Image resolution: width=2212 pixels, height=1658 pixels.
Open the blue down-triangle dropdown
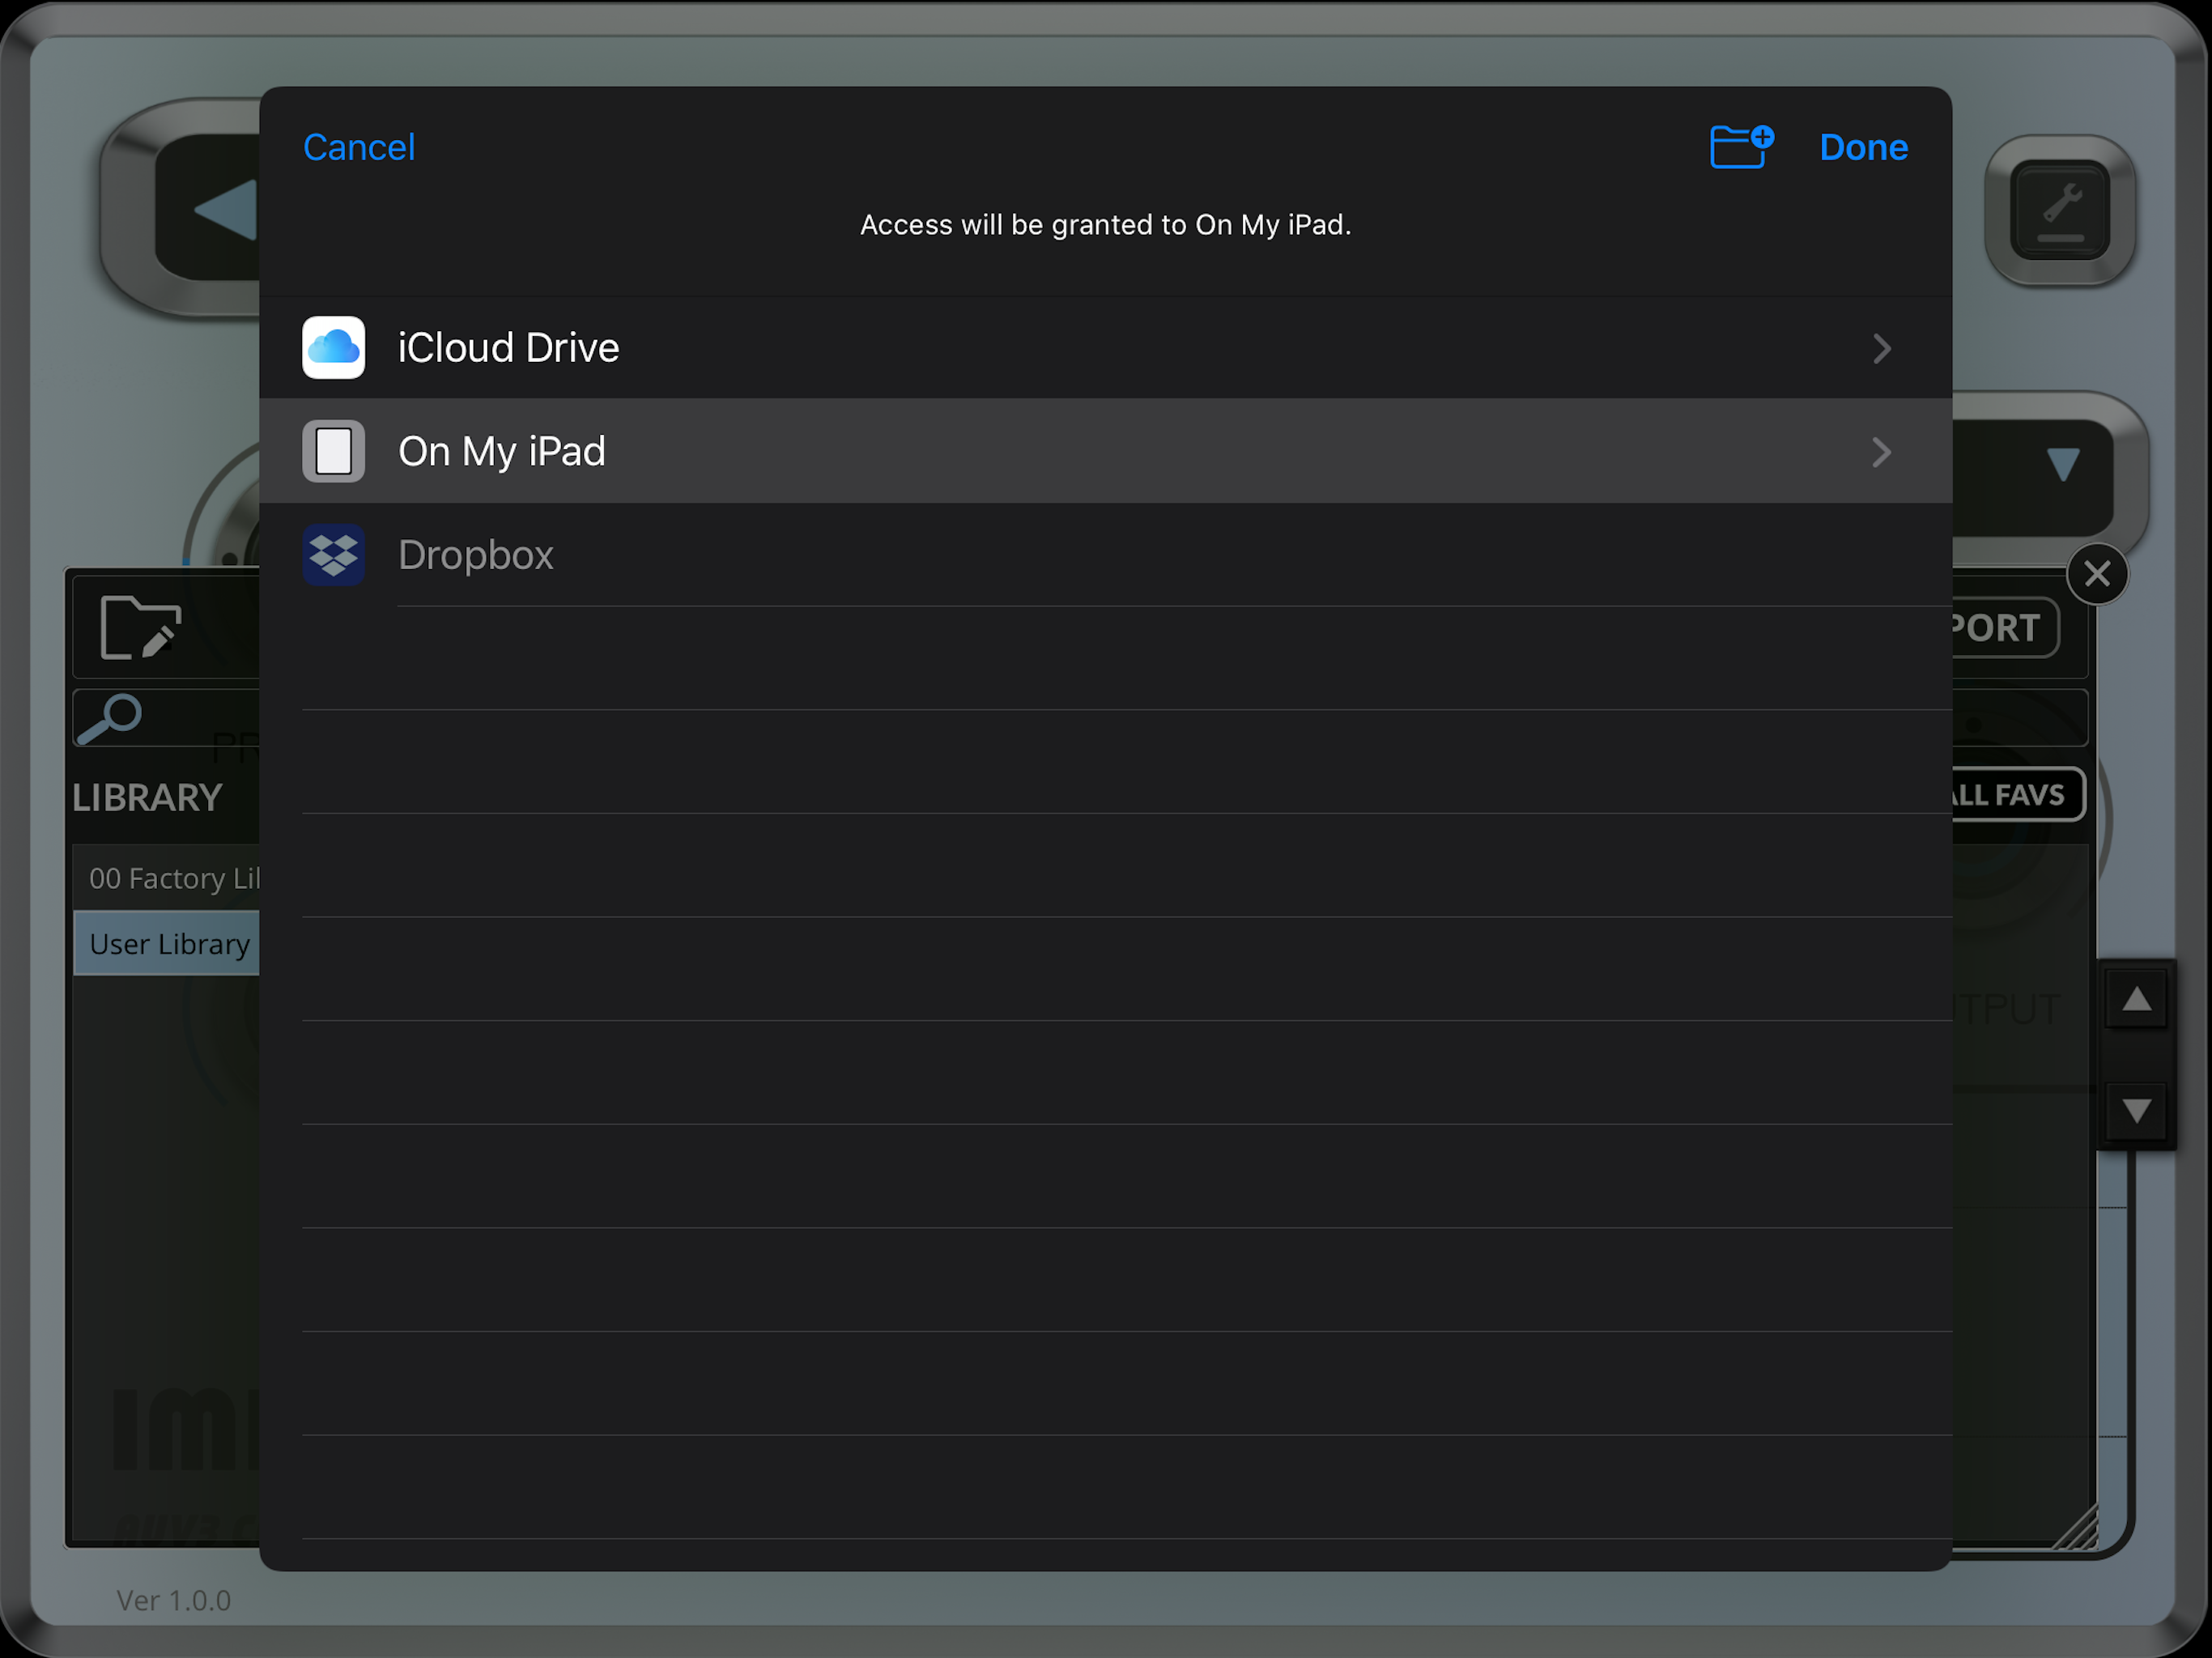click(x=2062, y=464)
